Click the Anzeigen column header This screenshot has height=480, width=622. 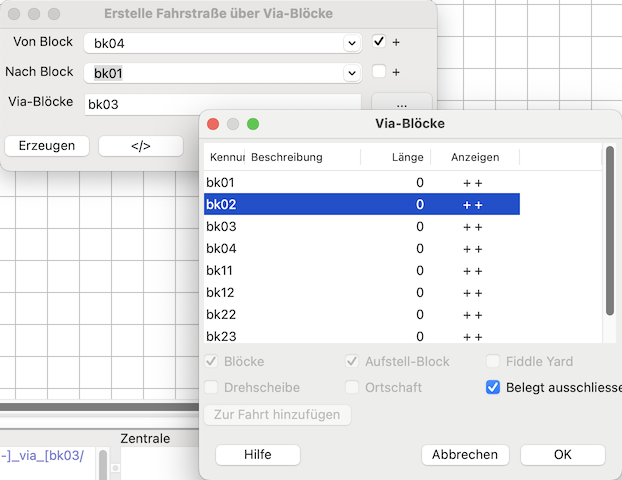(x=474, y=157)
